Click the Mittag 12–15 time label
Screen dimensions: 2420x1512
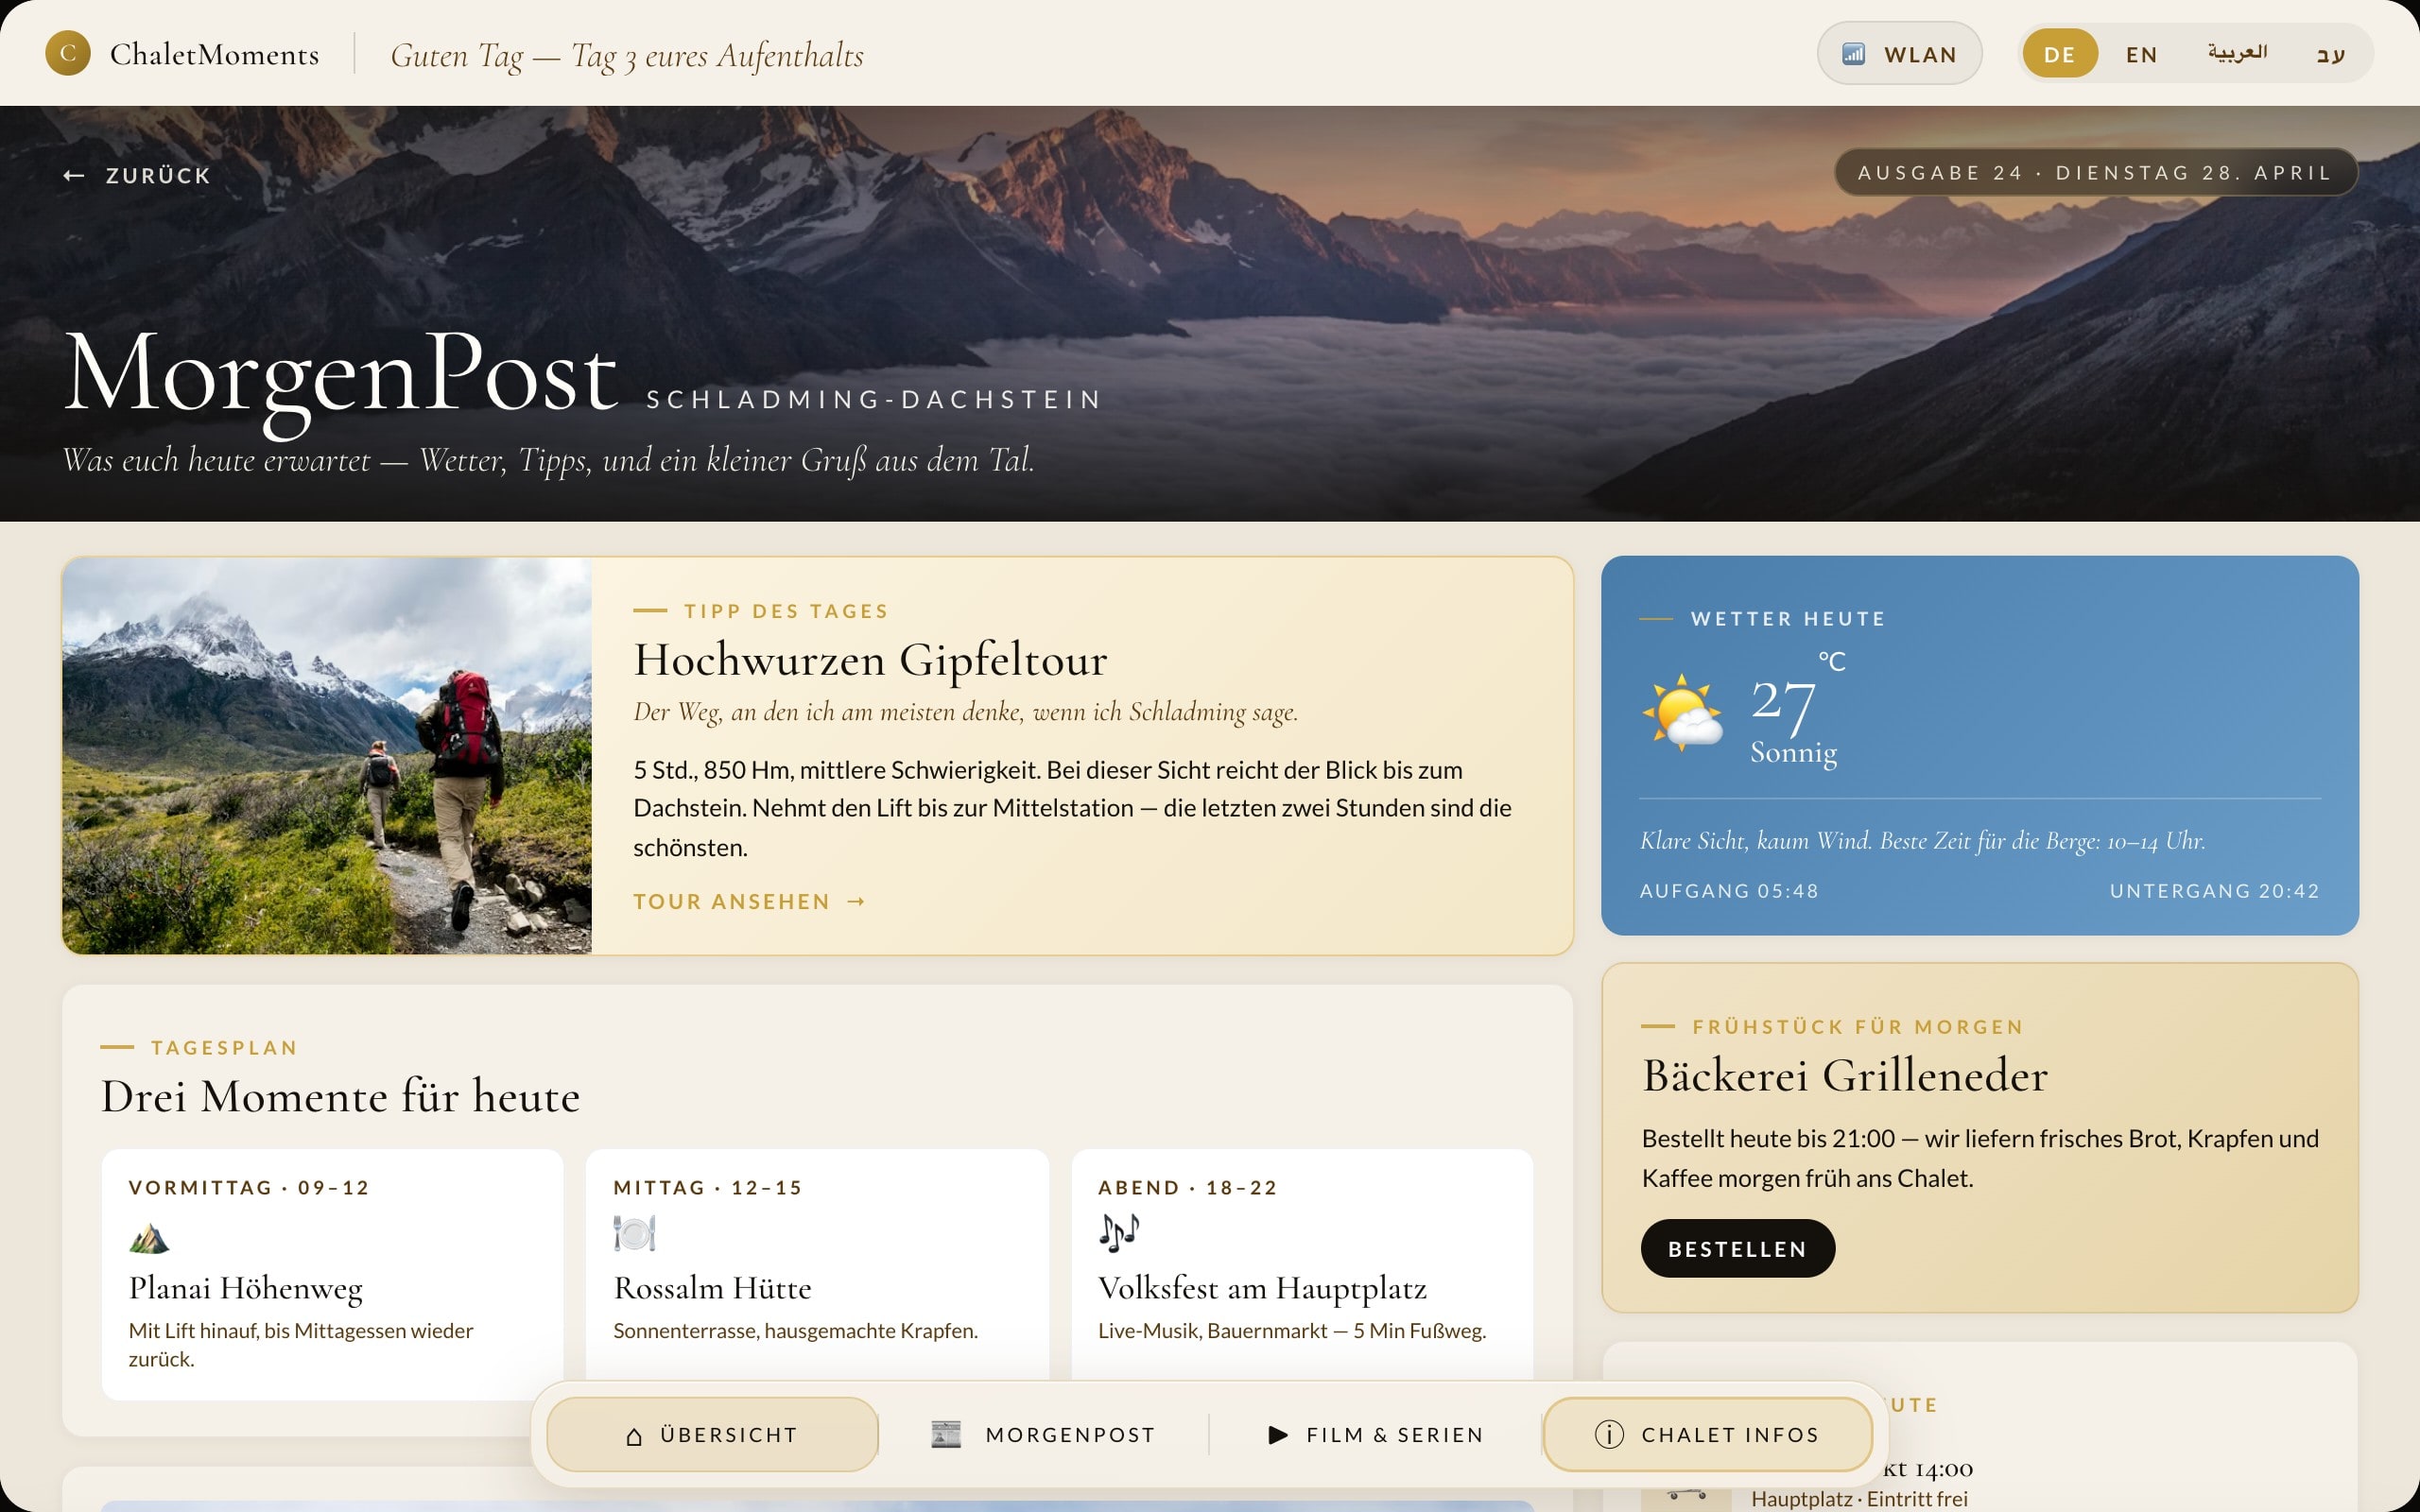[x=708, y=1188]
